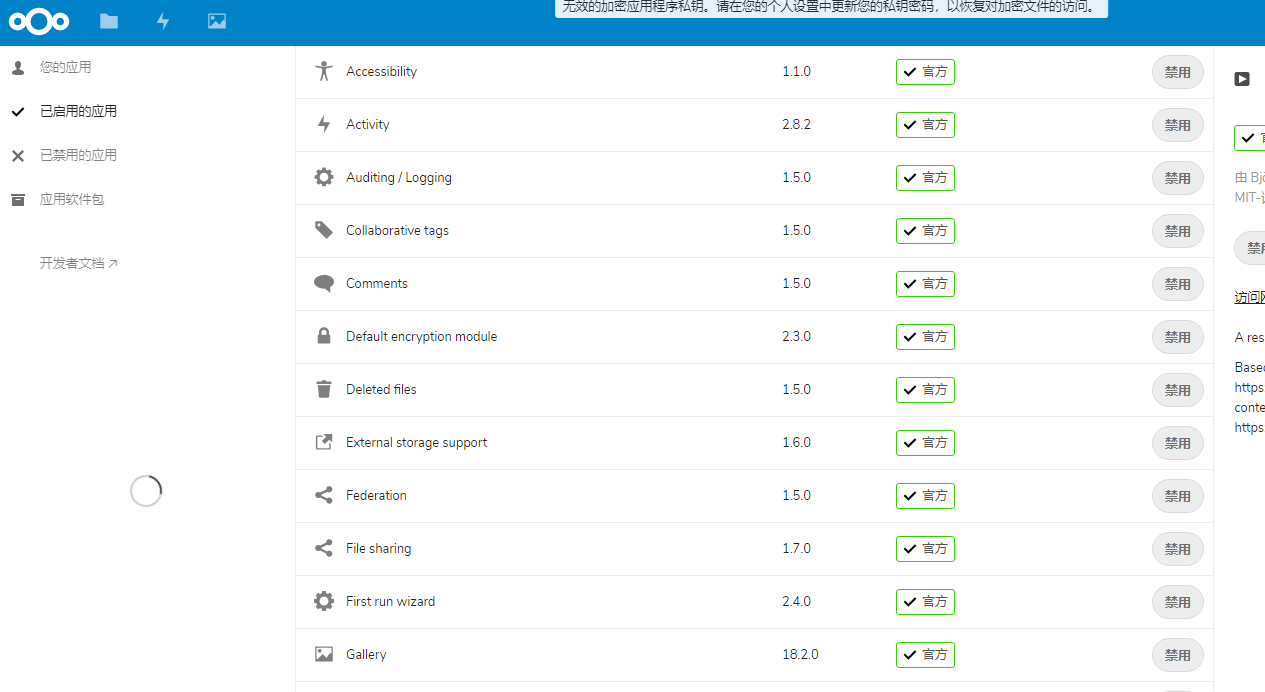
Task: Select the Default encryption module name
Action: (421, 336)
